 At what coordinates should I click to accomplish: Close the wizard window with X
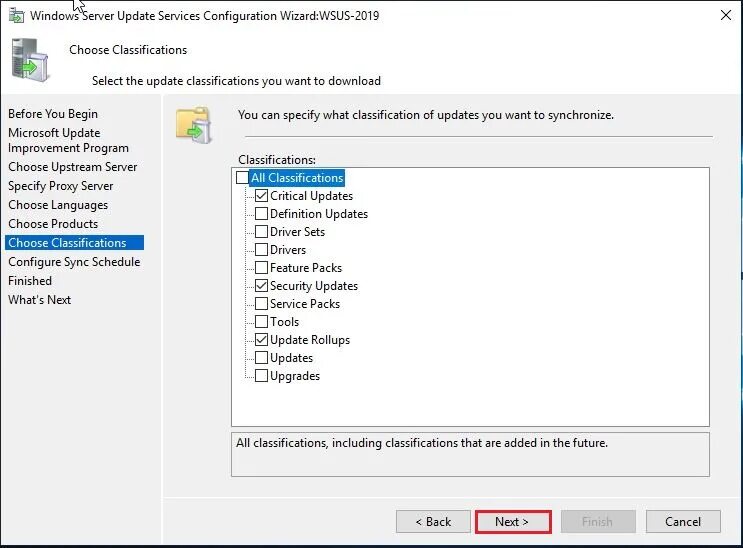(725, 15)
